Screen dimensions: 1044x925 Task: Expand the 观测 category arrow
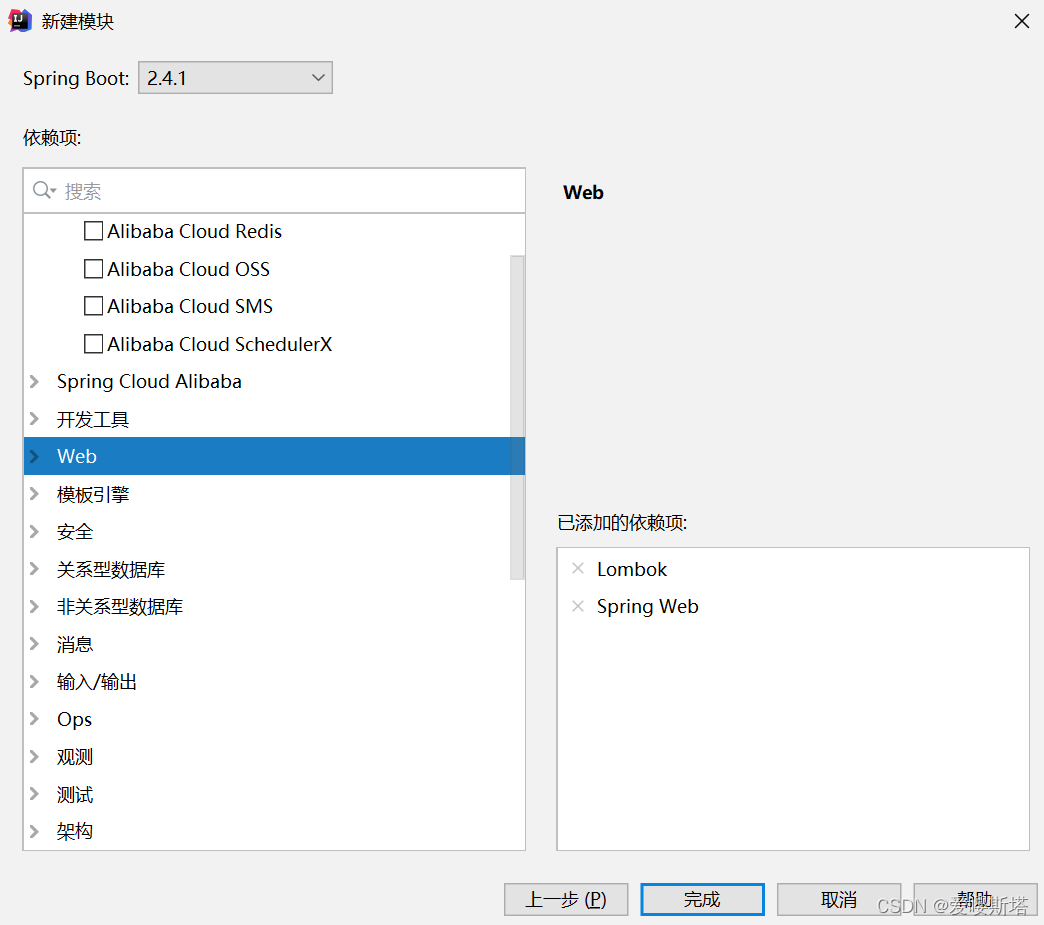(x=35, y=757)
